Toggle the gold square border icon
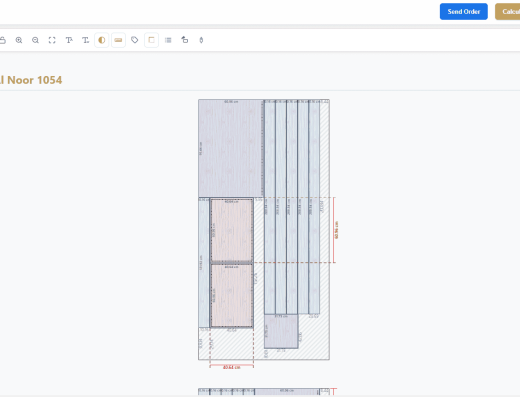520x397 pixels. 151,40
